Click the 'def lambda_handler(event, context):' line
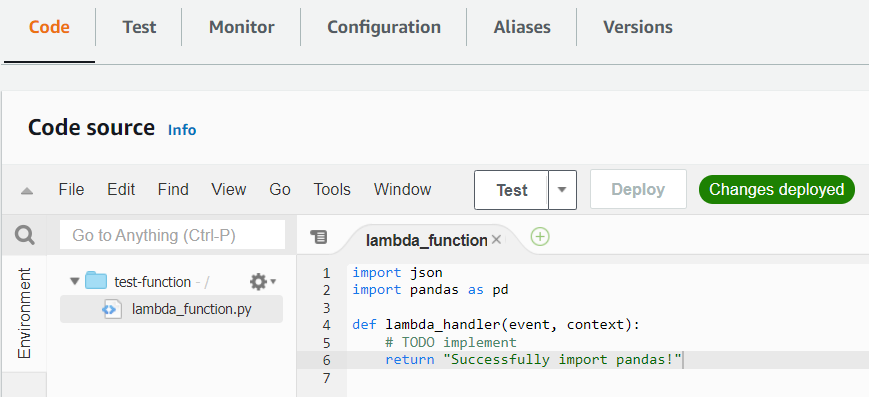869x397 pixels. tap(496, 324)
